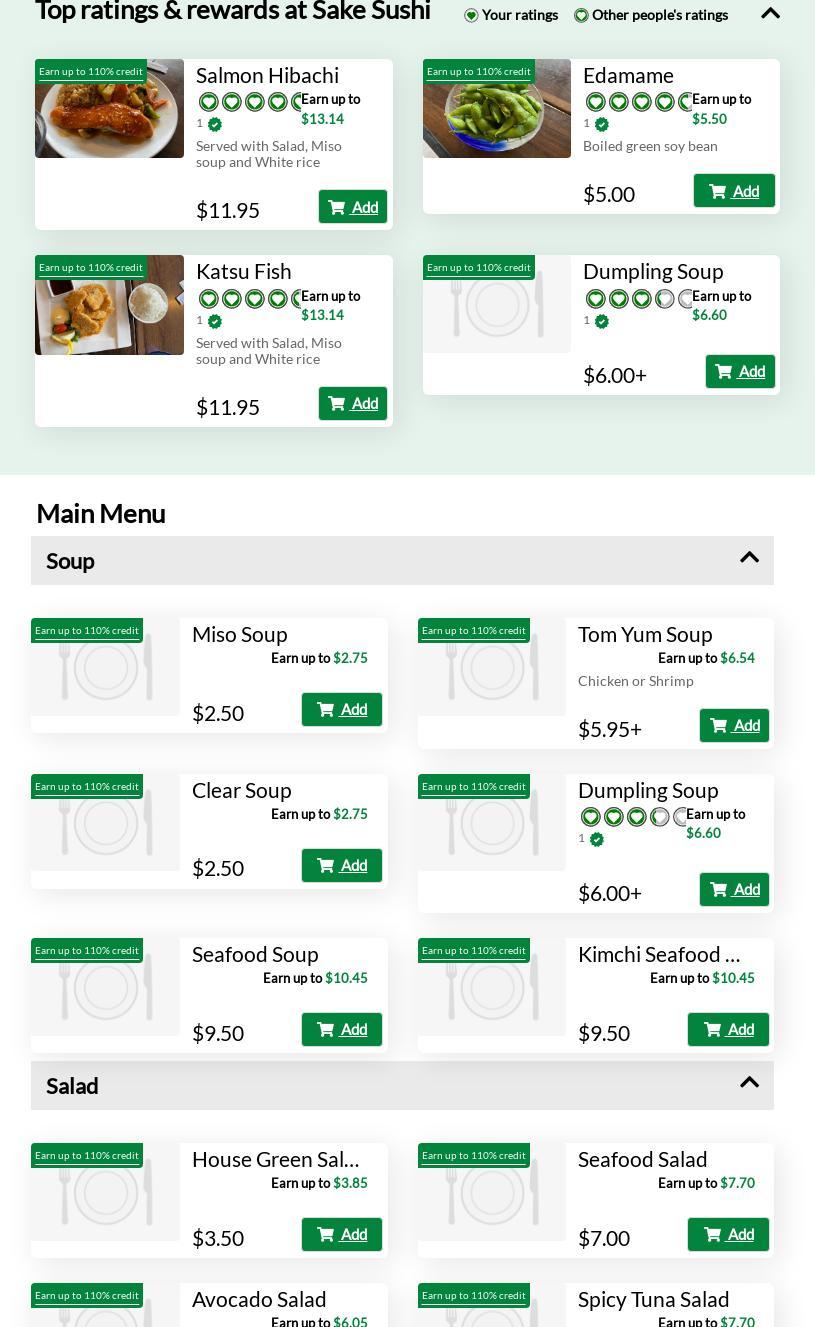Click the Seafood Soup item name

pos(255,954)
